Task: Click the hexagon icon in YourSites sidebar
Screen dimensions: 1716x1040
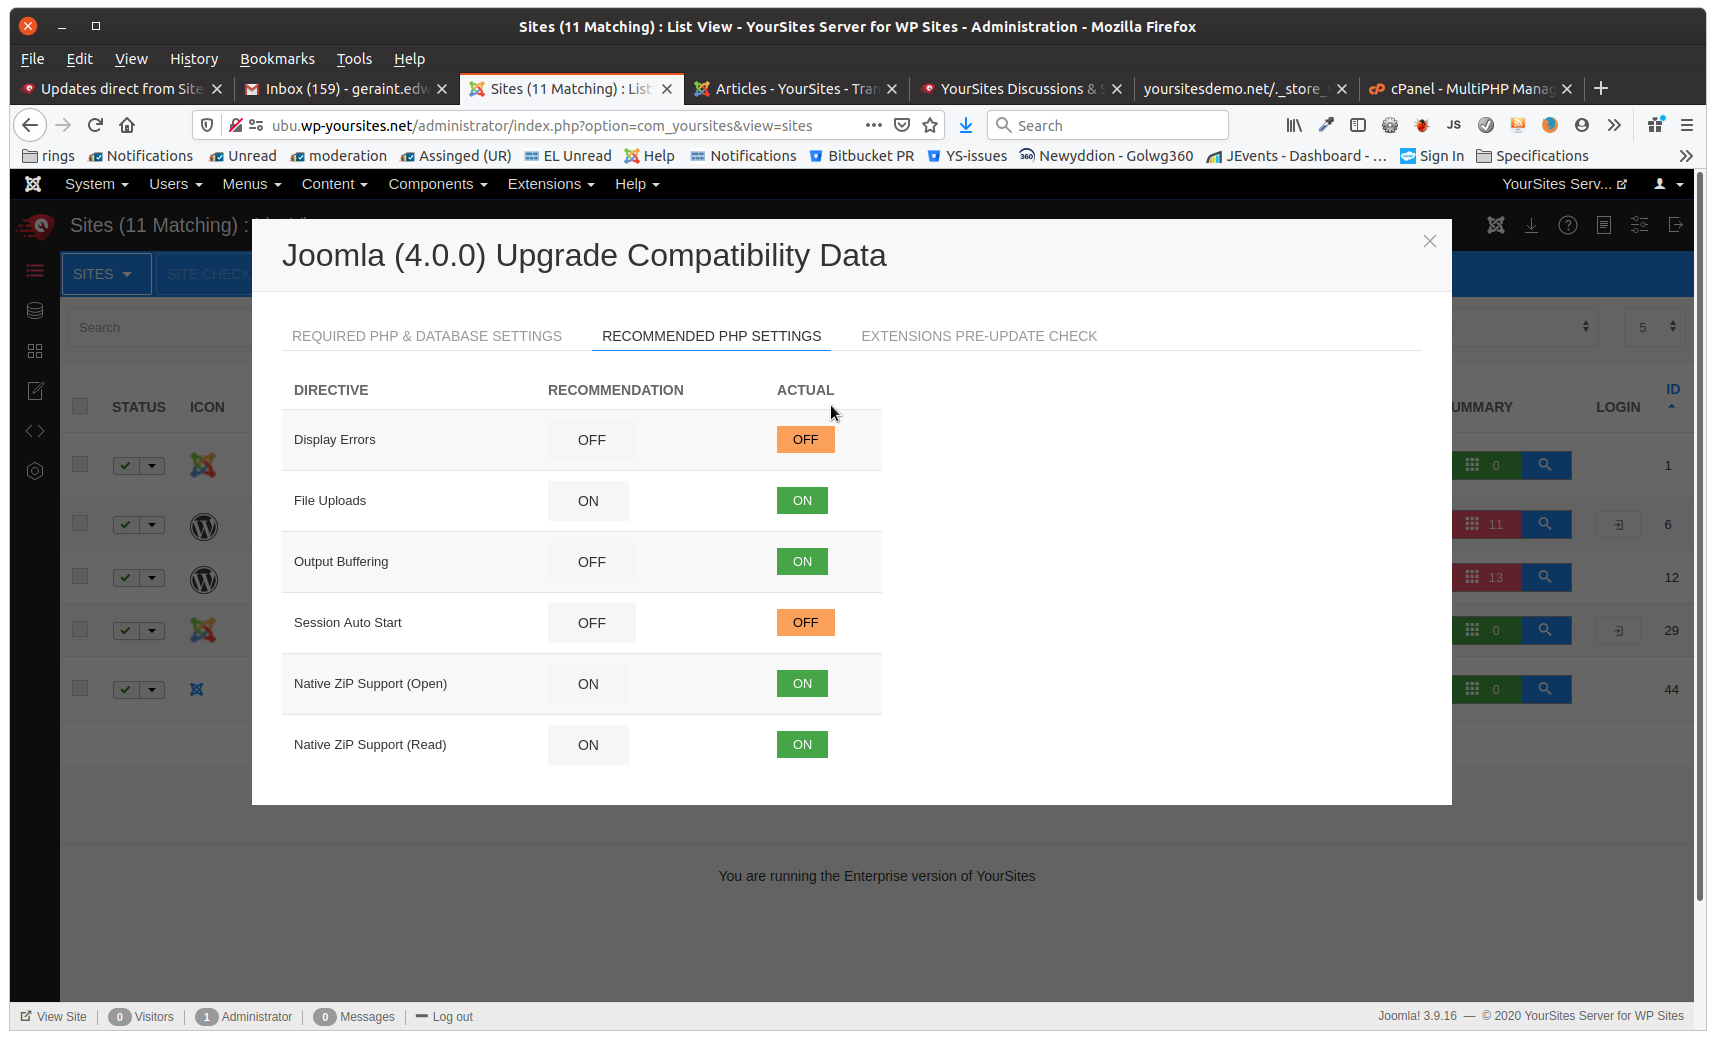Action: [x=35, y=471]
